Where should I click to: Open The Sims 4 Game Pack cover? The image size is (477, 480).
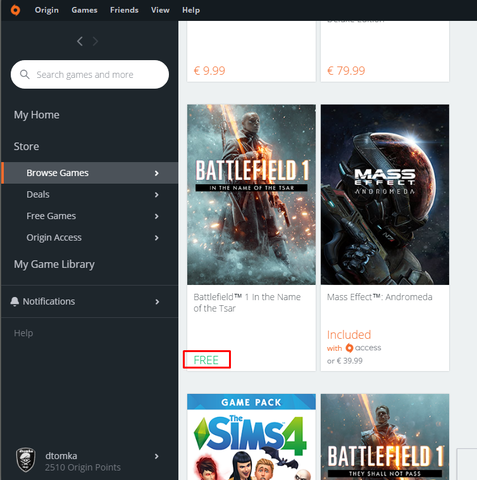tap(251, 437)
